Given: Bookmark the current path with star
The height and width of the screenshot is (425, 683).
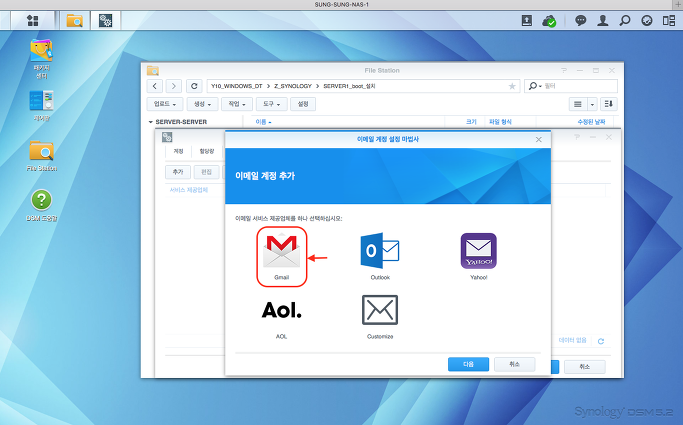Looking at the screenshot, I should pos(512,86).
